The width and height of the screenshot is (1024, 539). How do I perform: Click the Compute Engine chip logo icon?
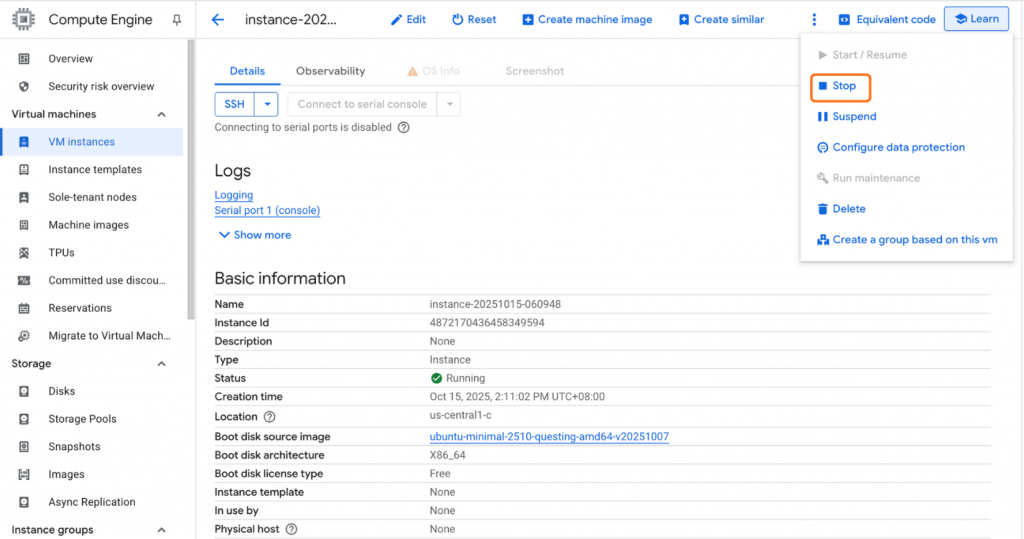(24, 20)
